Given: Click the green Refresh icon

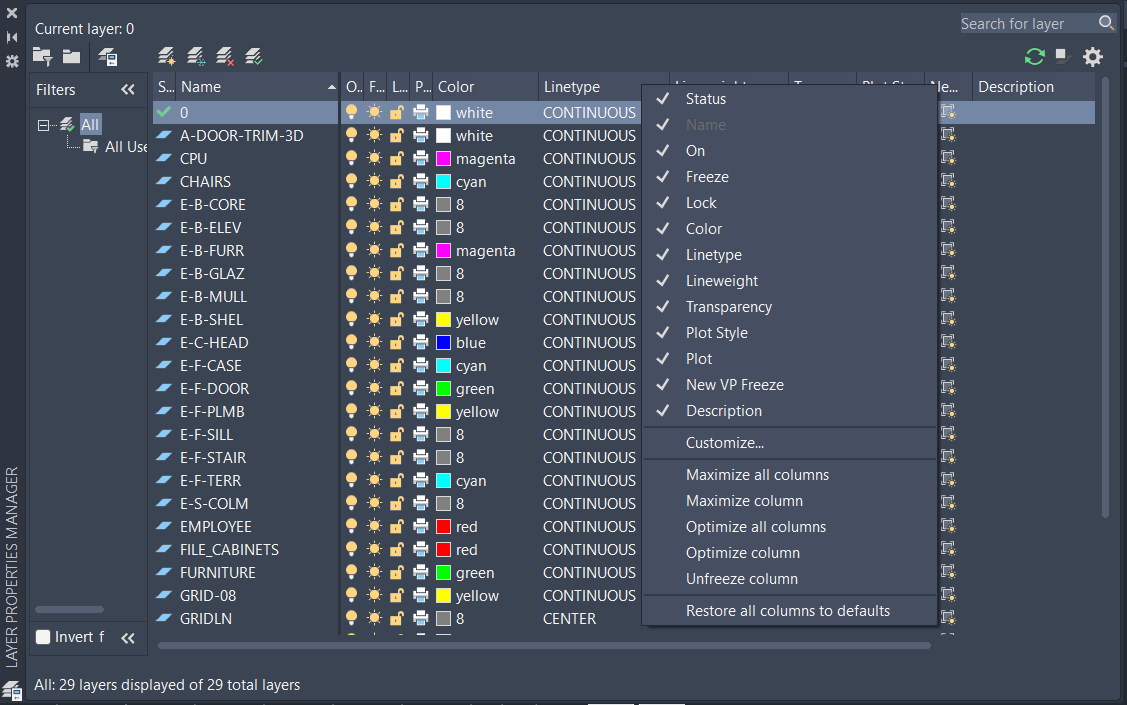Looking at the screenshot, I should tap(1034, 56).
